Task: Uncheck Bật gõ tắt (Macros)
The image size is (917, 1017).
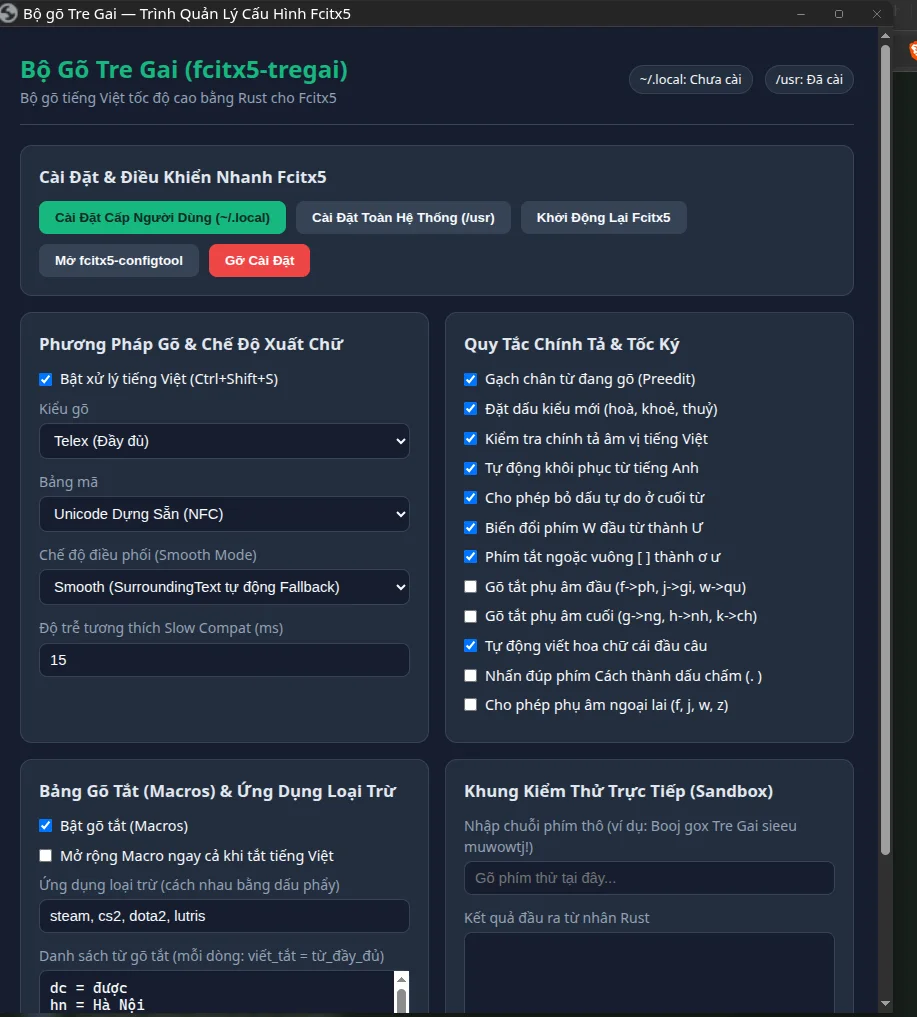Action: (x=45, y=826)
